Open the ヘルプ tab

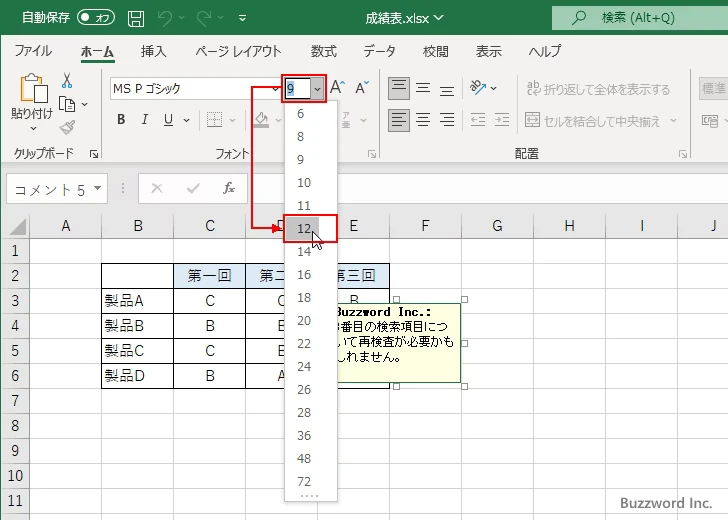pyautogui.click(x=545, y=51)
